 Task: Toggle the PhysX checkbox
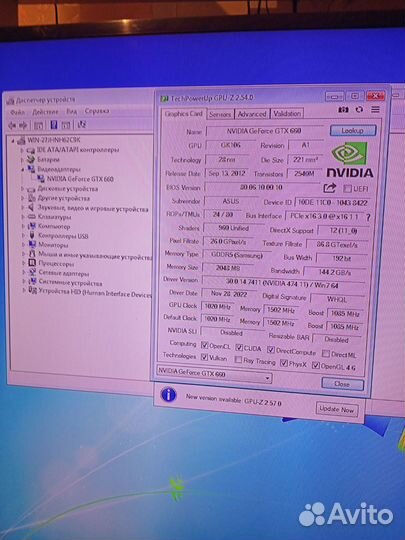pyautogui.click(x=284, y=363)
